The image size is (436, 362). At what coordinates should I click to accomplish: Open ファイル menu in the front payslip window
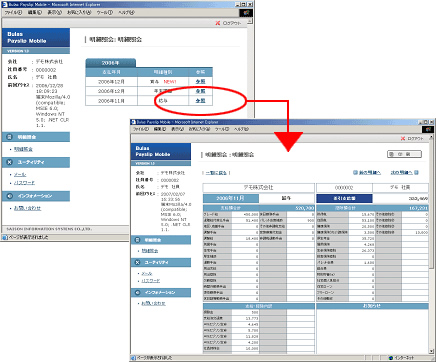[x=141, y=129]
